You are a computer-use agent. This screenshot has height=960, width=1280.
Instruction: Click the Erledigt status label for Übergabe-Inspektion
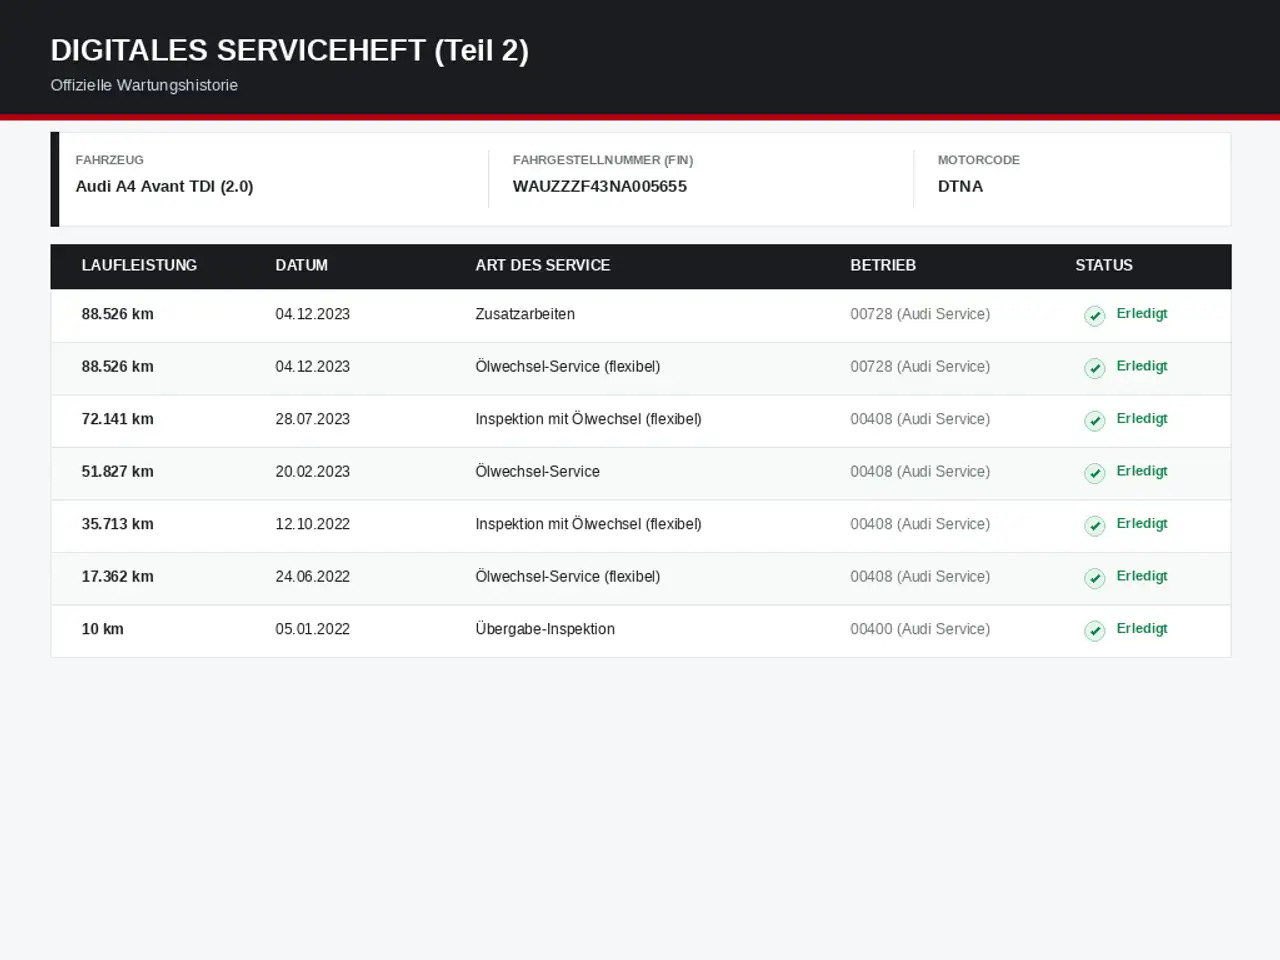1142,629
